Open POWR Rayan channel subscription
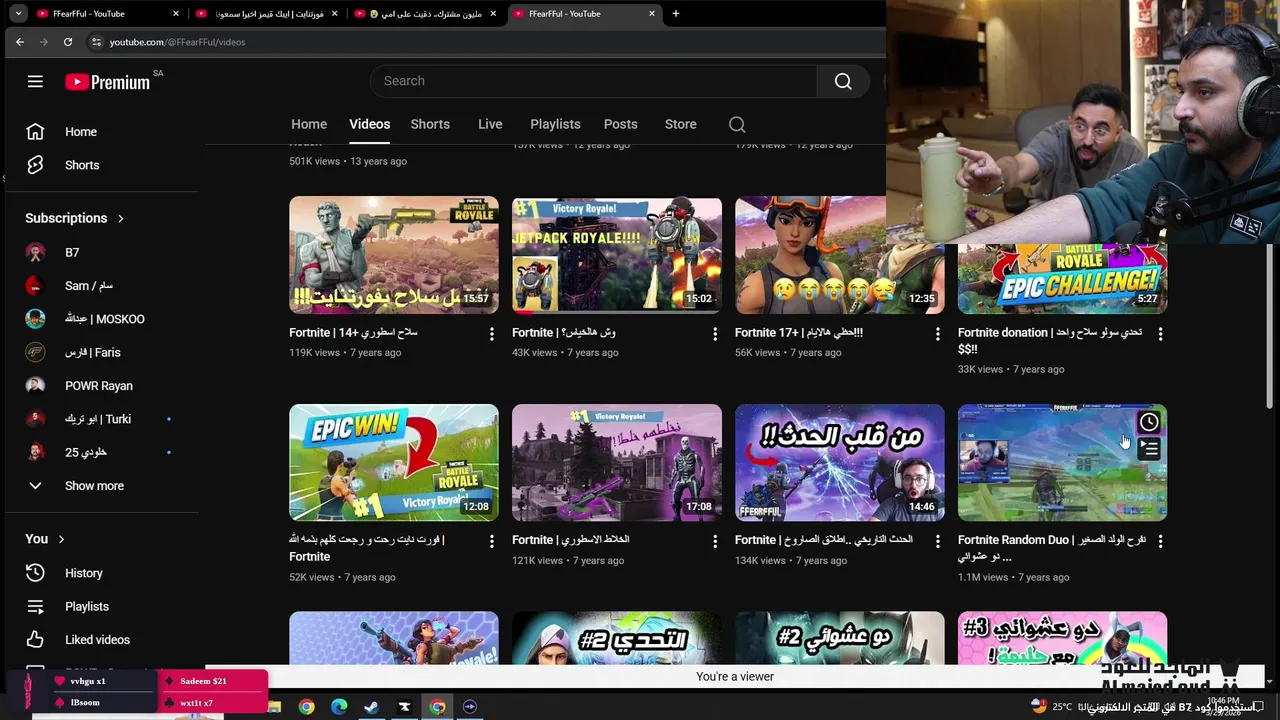 101,386
